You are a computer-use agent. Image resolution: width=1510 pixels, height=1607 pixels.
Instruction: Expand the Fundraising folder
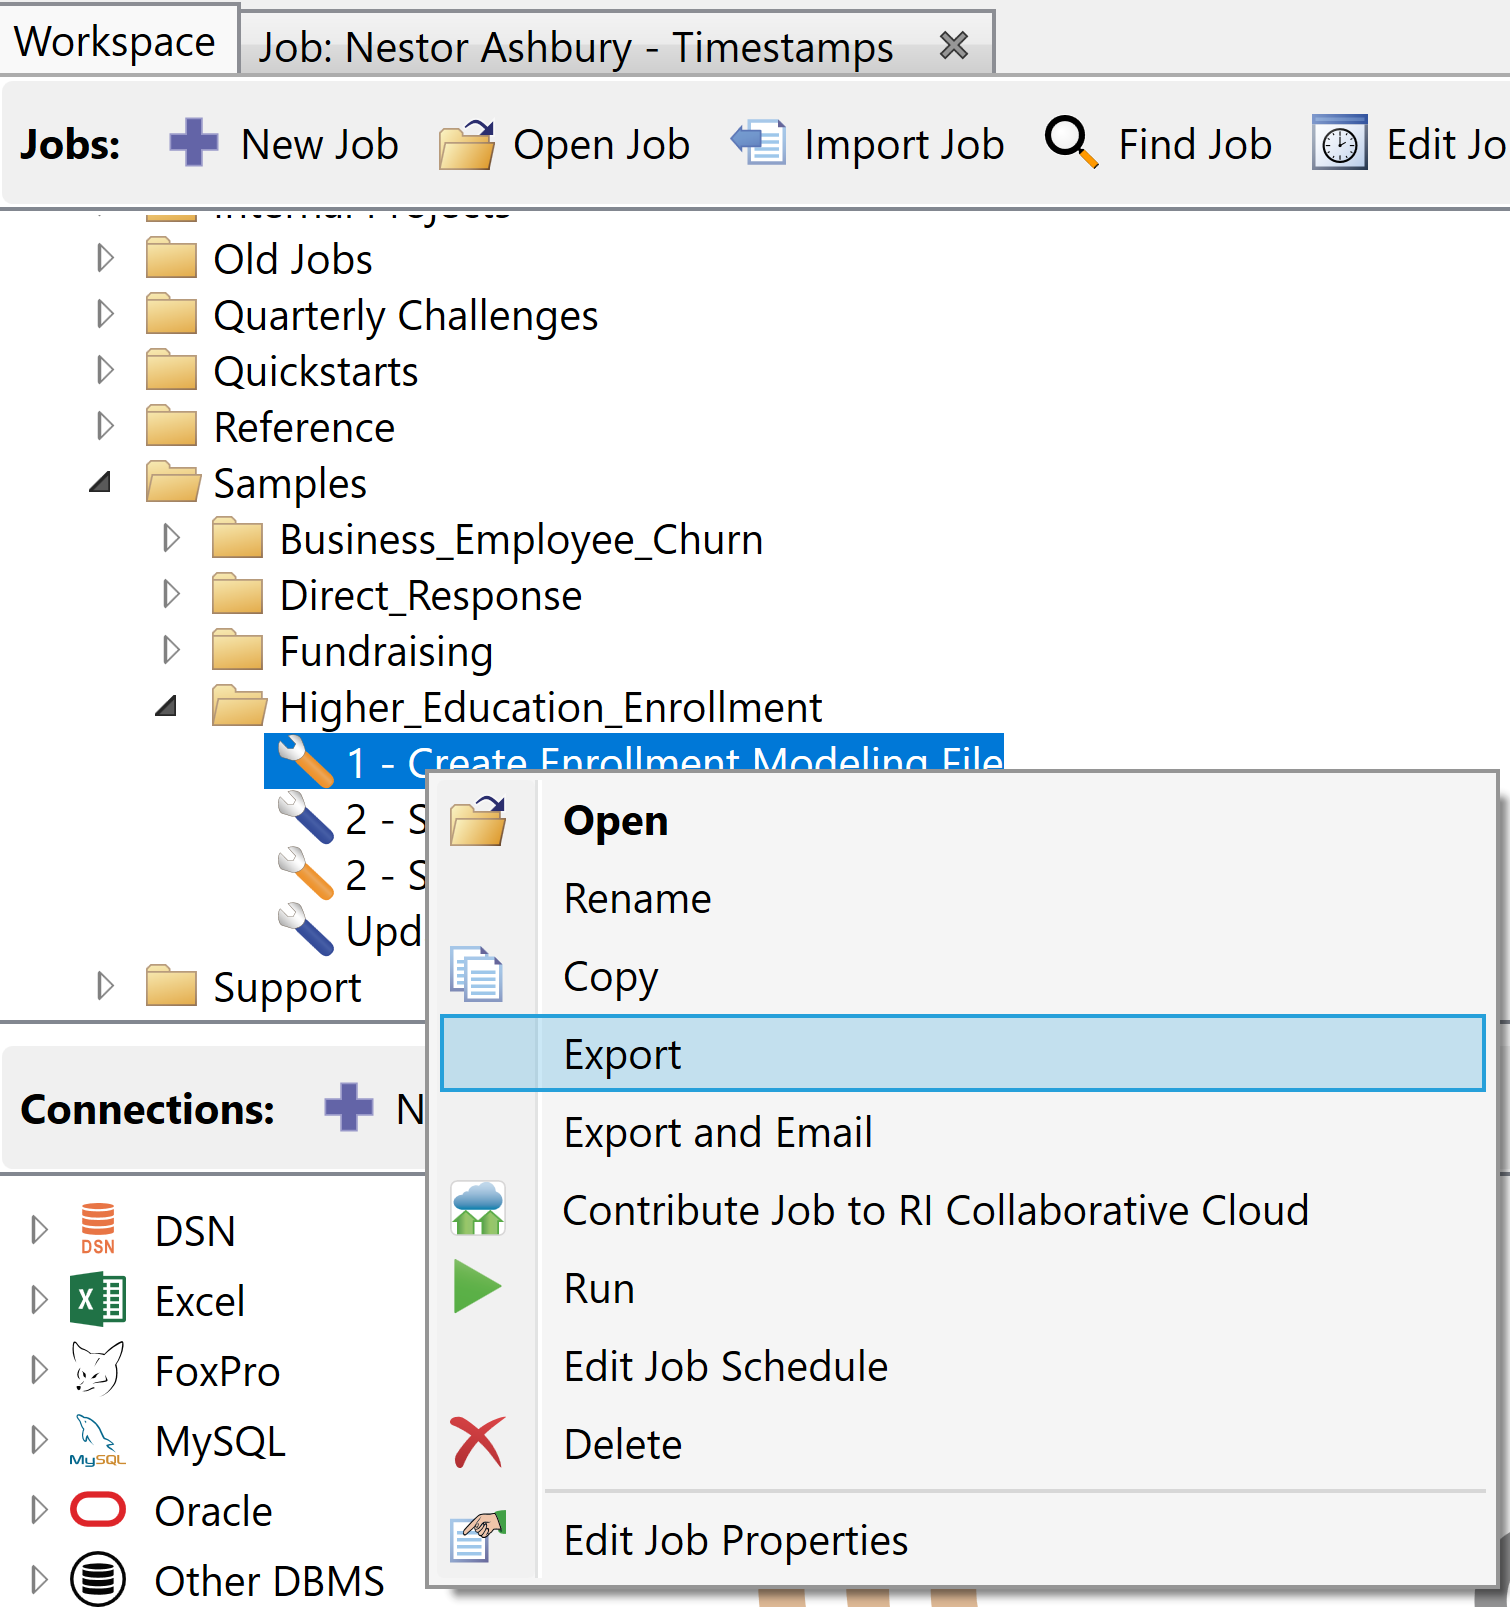pos(171,650)
